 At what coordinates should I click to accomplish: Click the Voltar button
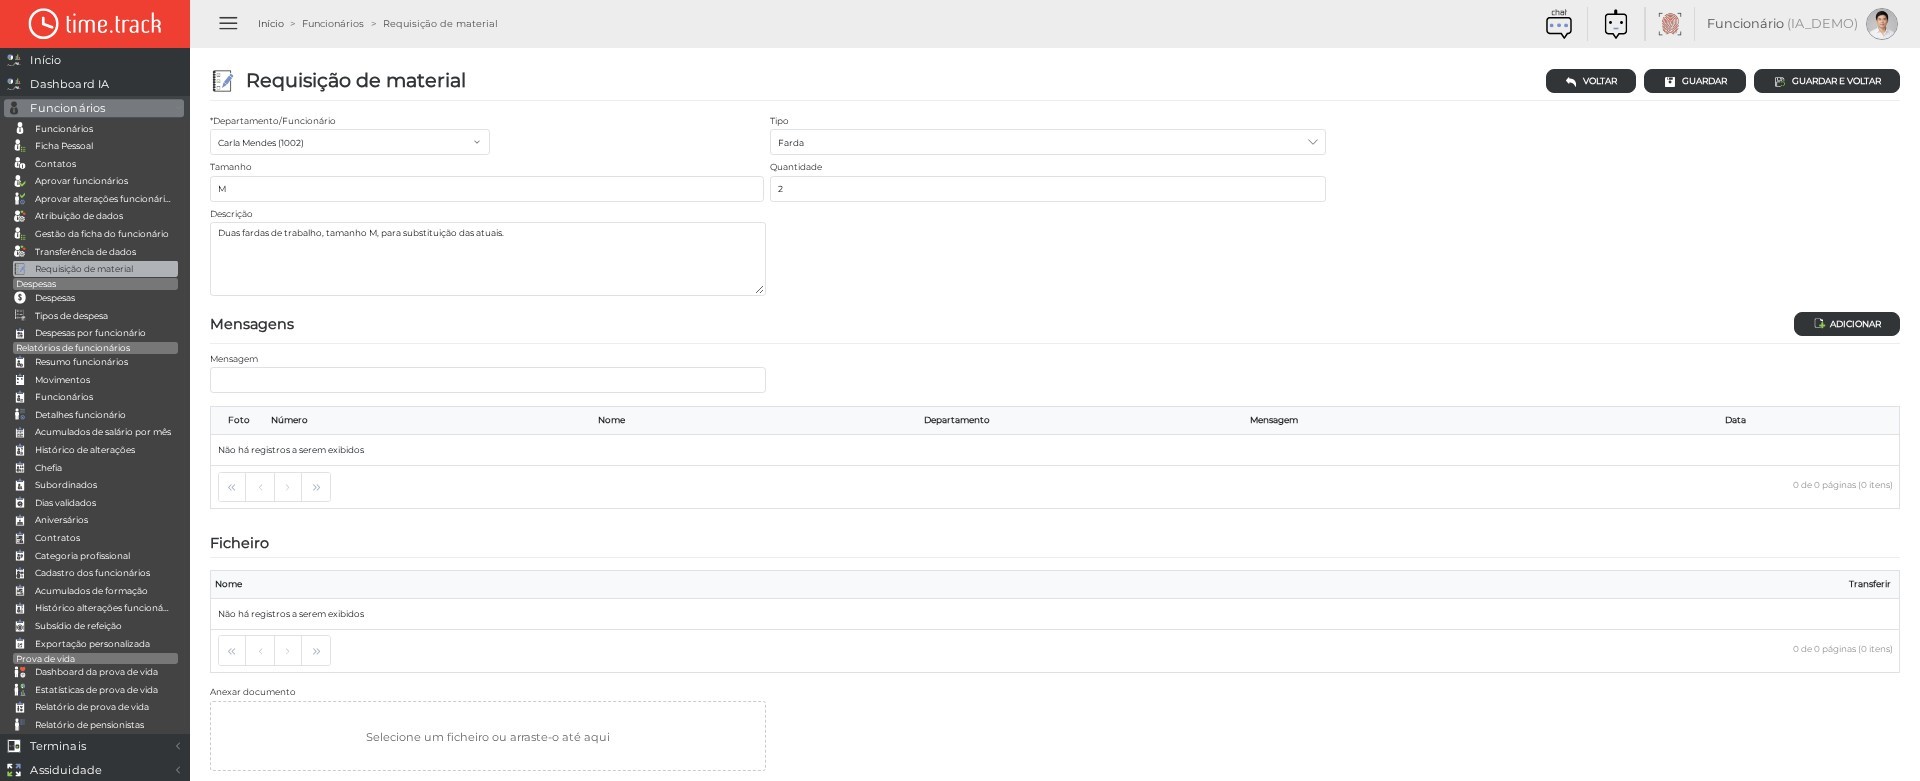click(1591, 81)
